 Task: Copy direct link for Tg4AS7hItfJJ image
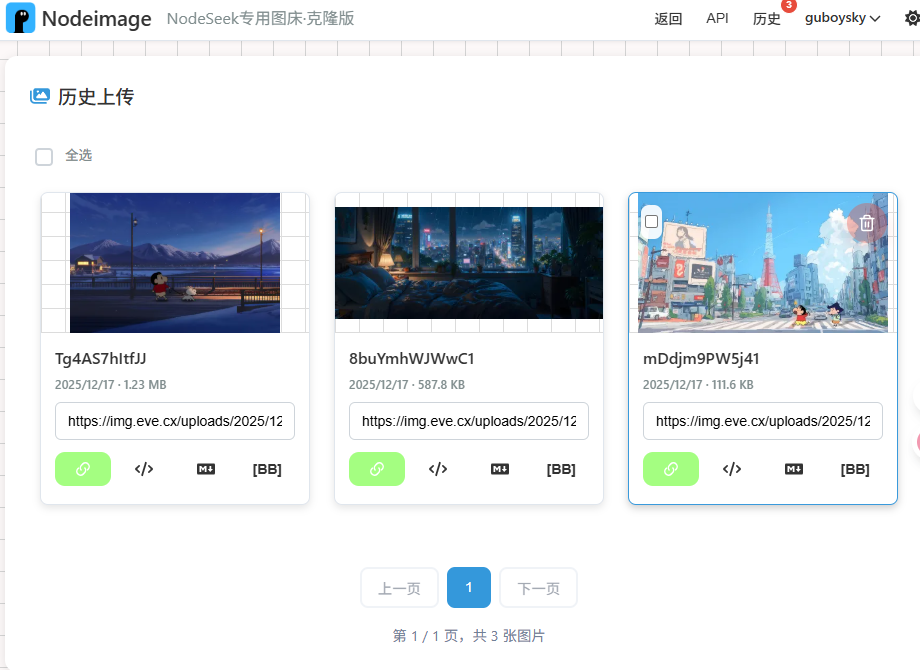83,469
